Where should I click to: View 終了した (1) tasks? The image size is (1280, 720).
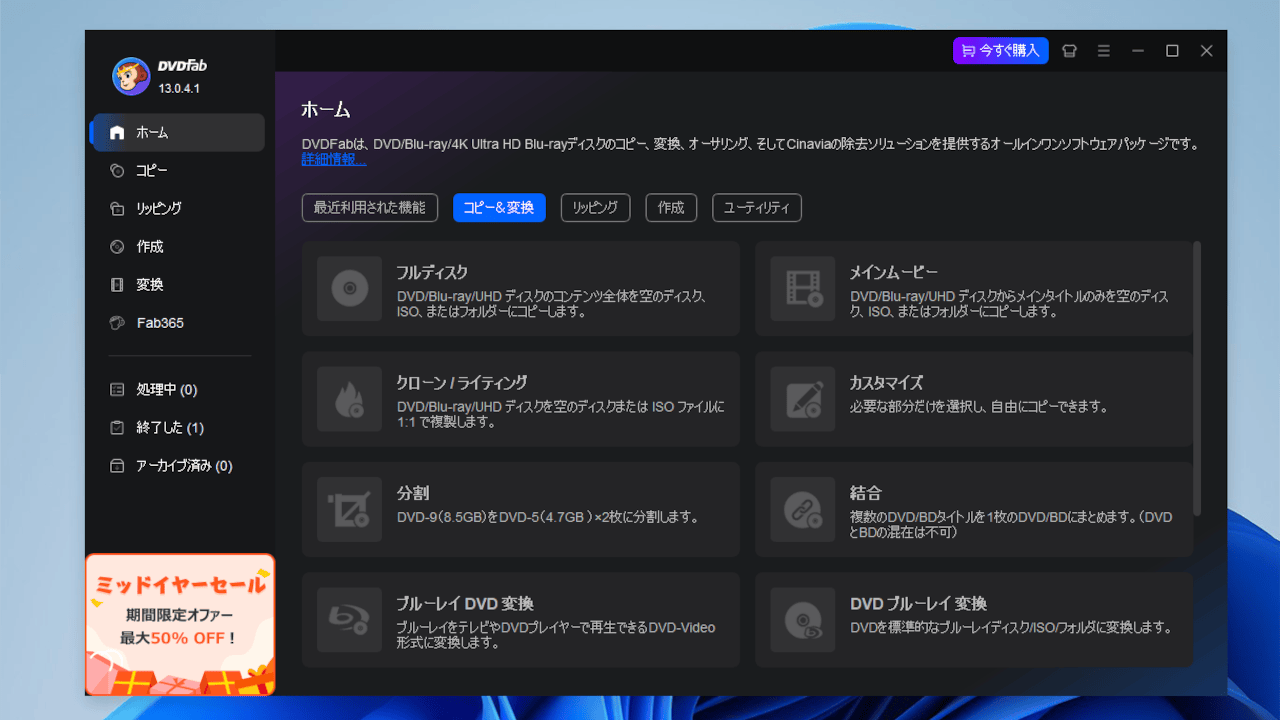(x=178, y=428)
